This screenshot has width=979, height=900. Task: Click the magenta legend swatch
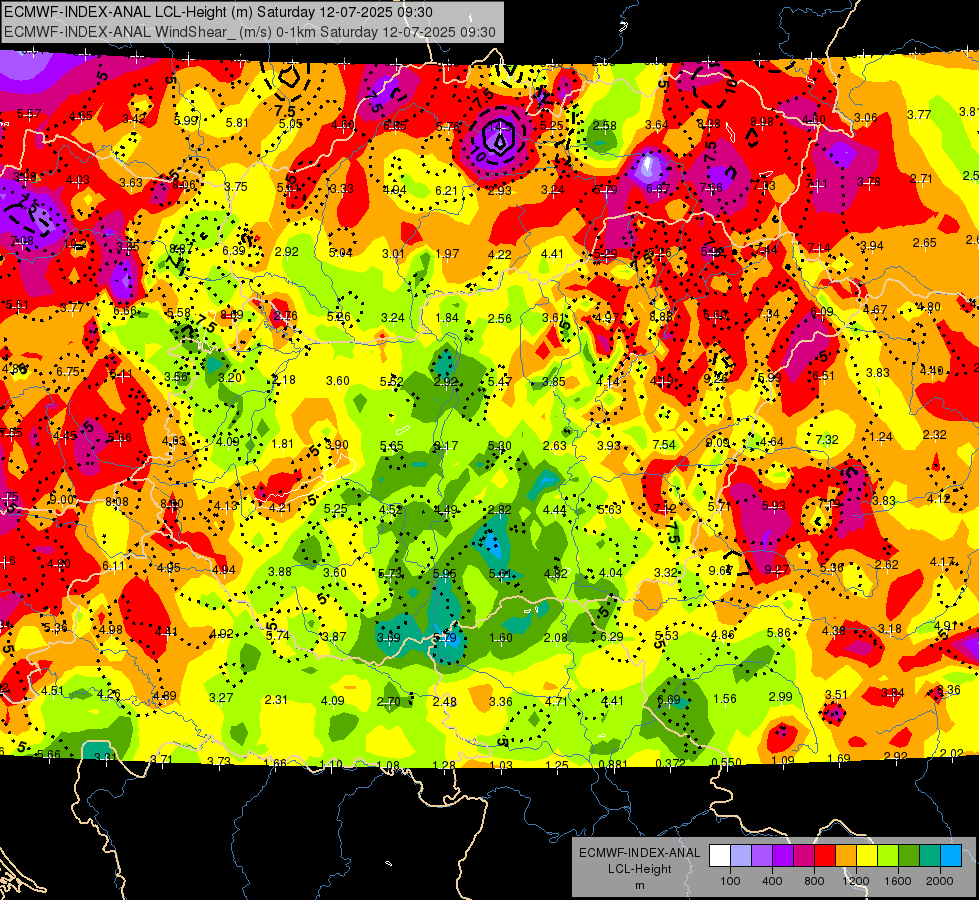(x=804, y=856)
